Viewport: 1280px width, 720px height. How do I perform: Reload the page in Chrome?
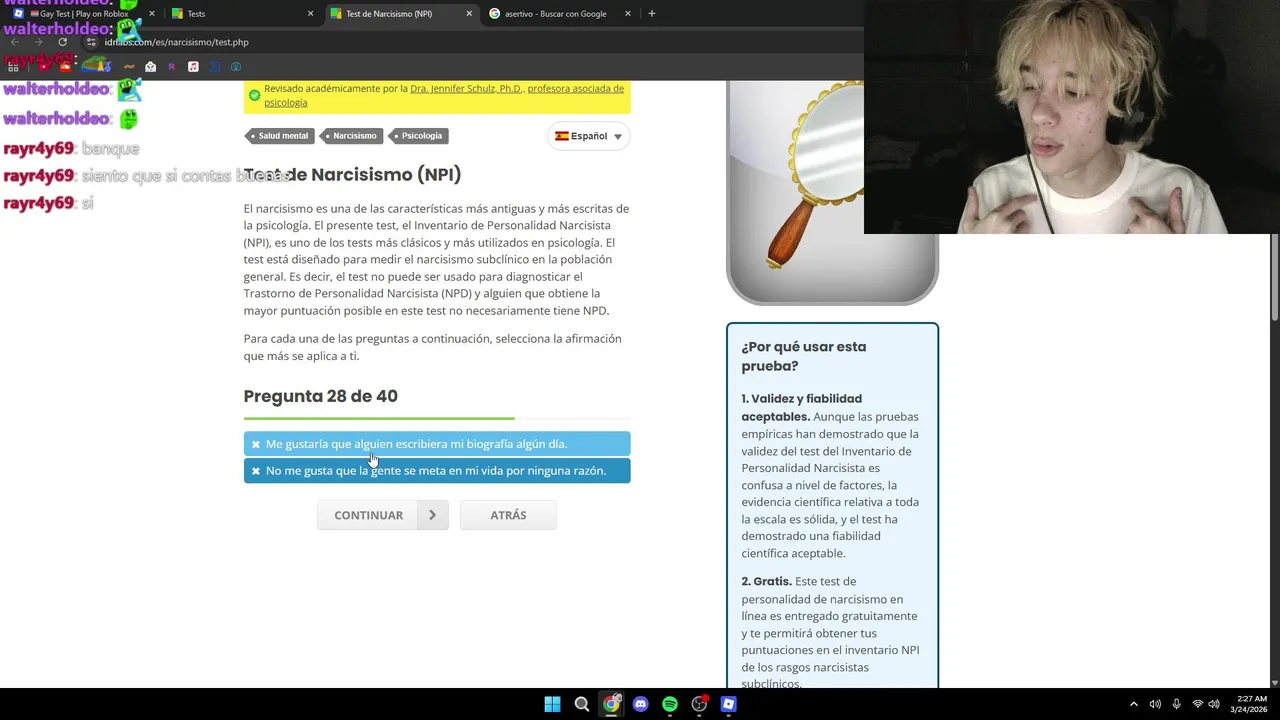62,42
